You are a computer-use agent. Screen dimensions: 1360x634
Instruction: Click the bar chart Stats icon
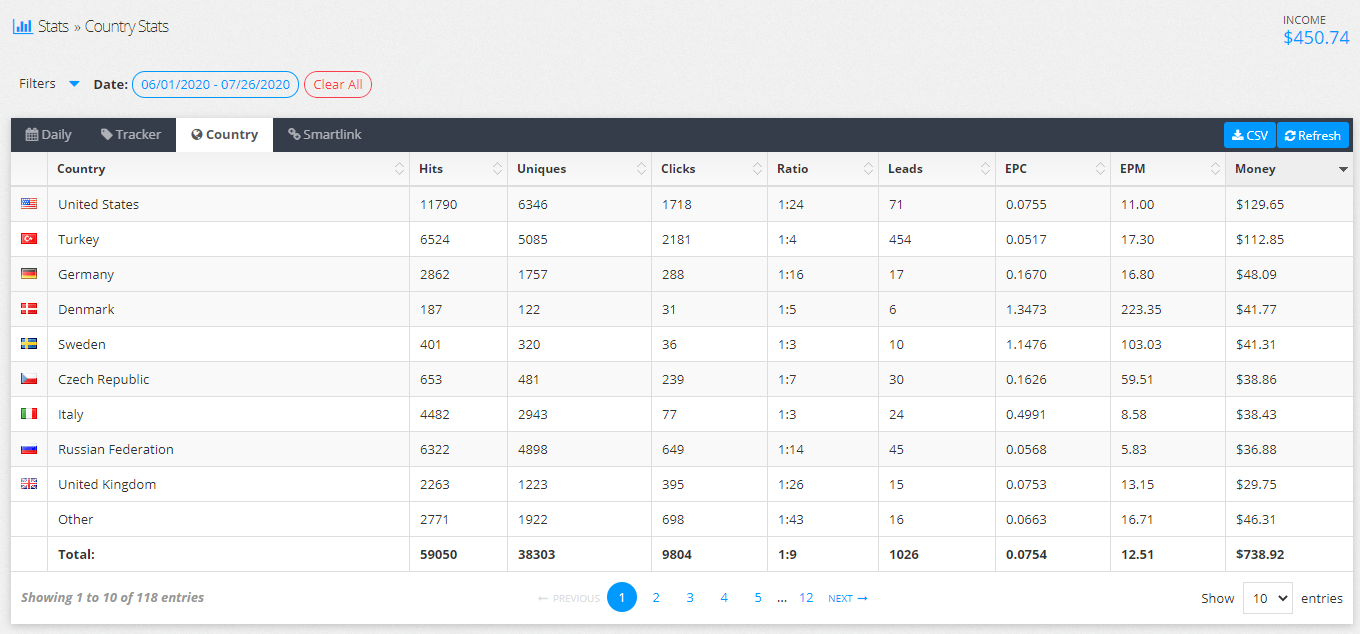pyautogui.click(x=22, y=26)
